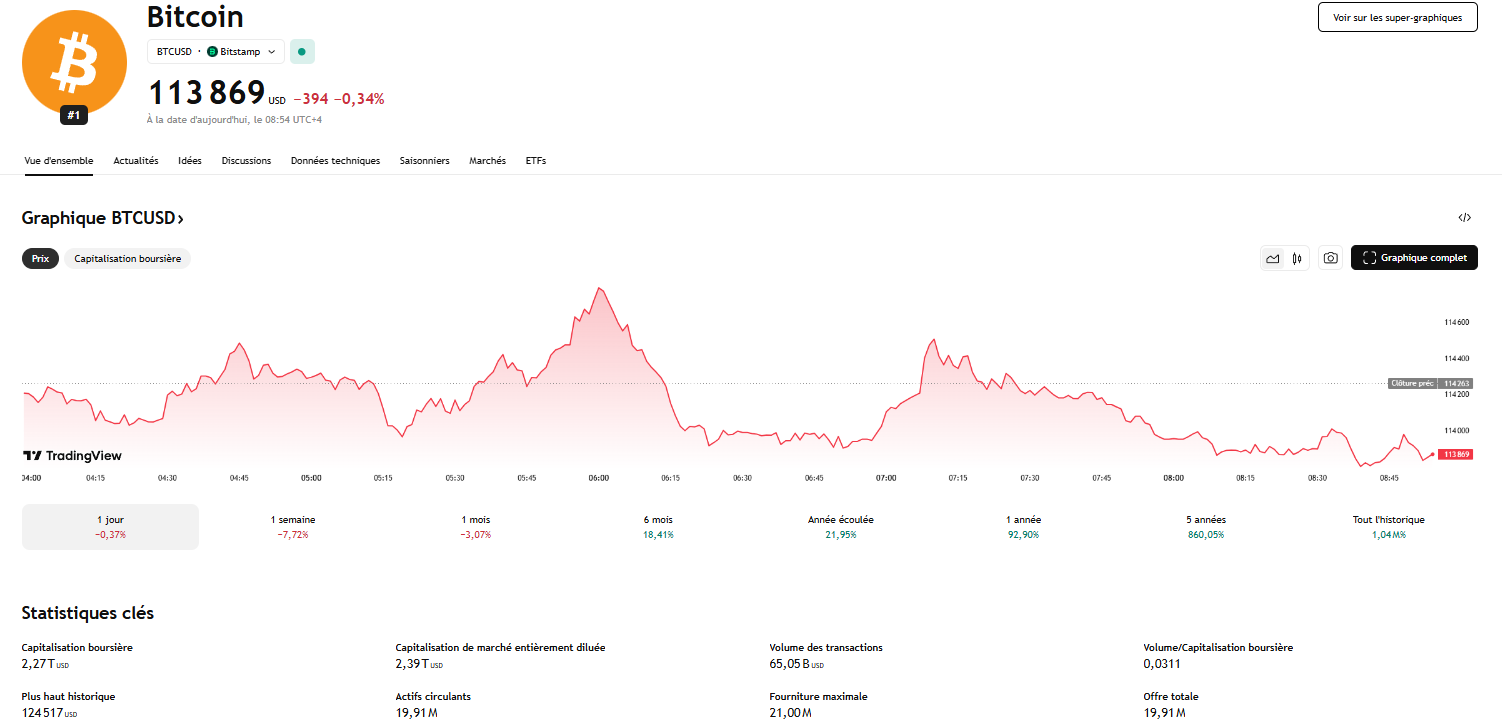1502x724 pixels.
Task: Click the Bitcoin title heading
Action: [195, 16]
